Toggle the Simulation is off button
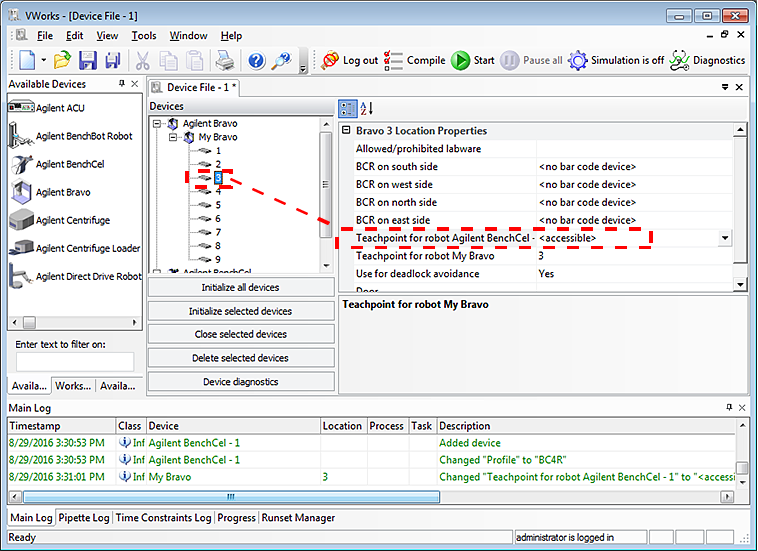The image size is (758, 551). tap(578, 60)
